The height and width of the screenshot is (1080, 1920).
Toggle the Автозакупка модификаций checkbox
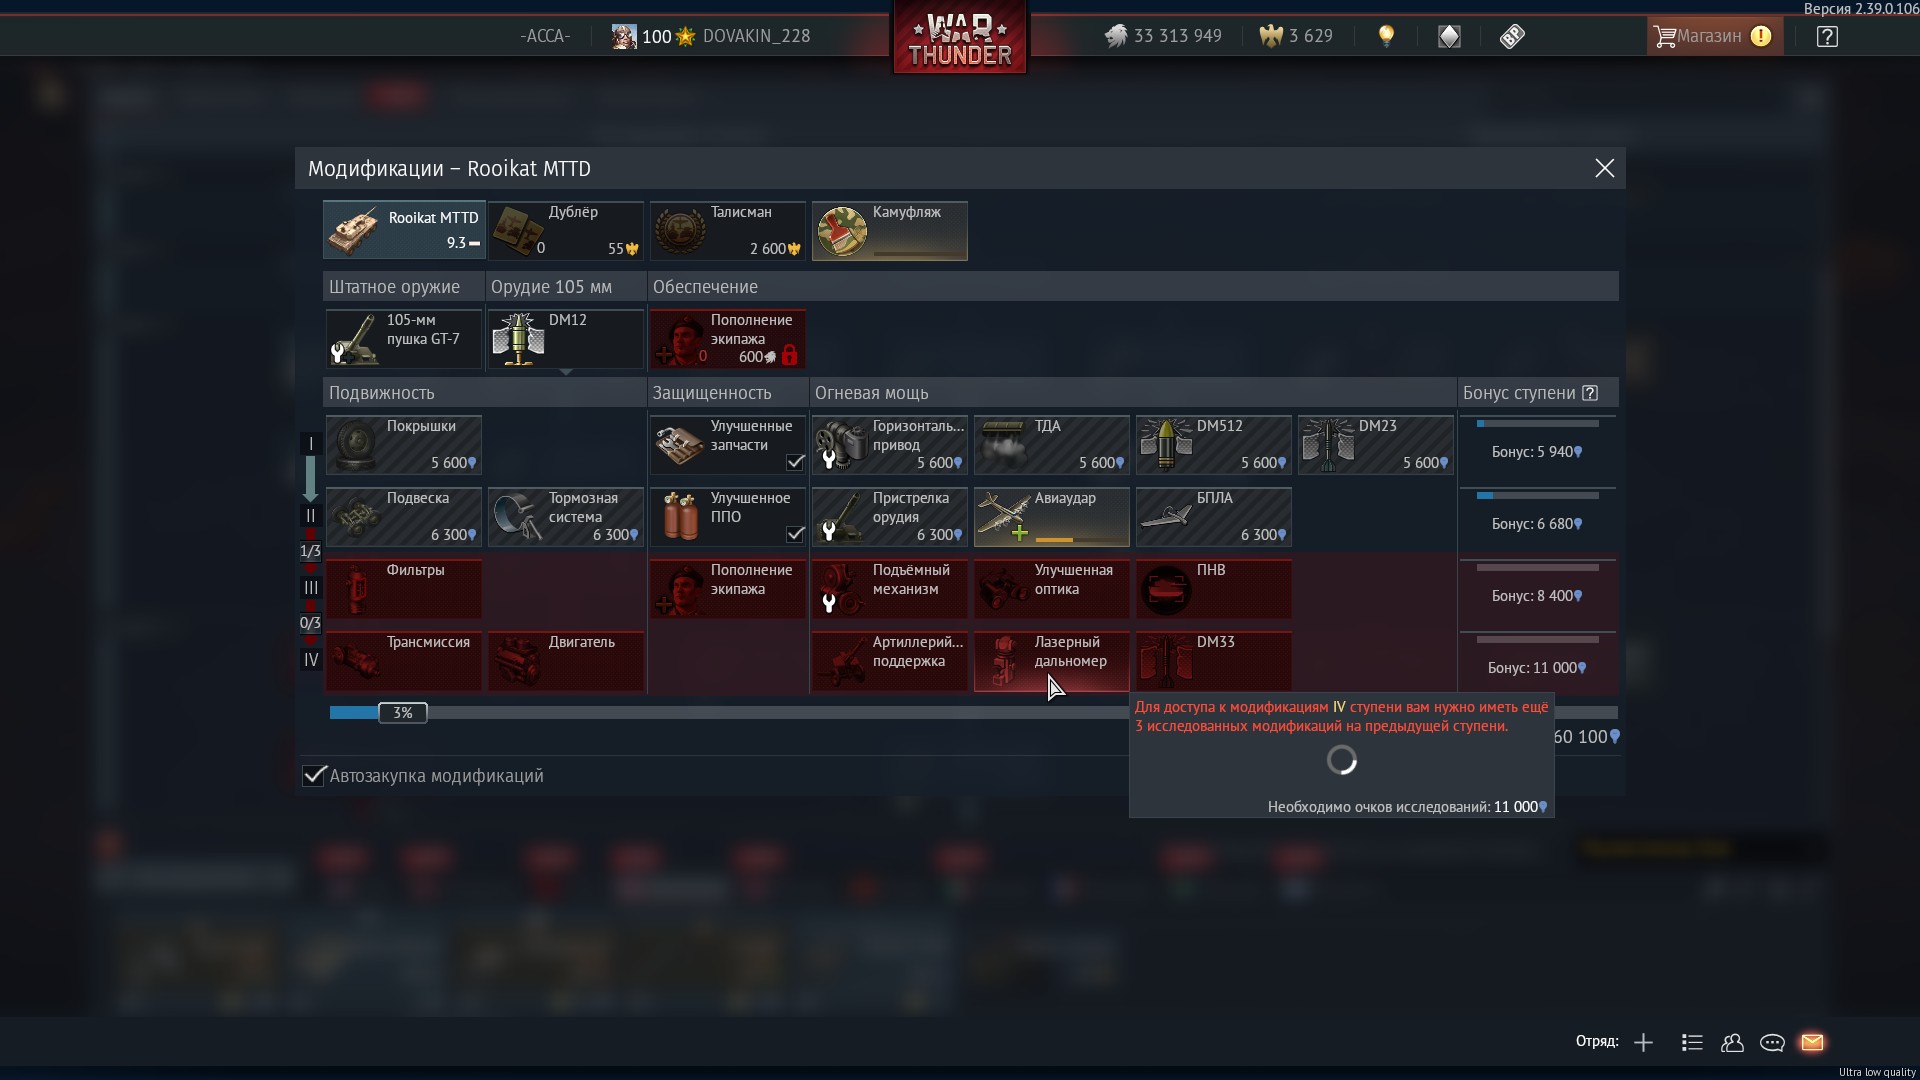(314, 776)
